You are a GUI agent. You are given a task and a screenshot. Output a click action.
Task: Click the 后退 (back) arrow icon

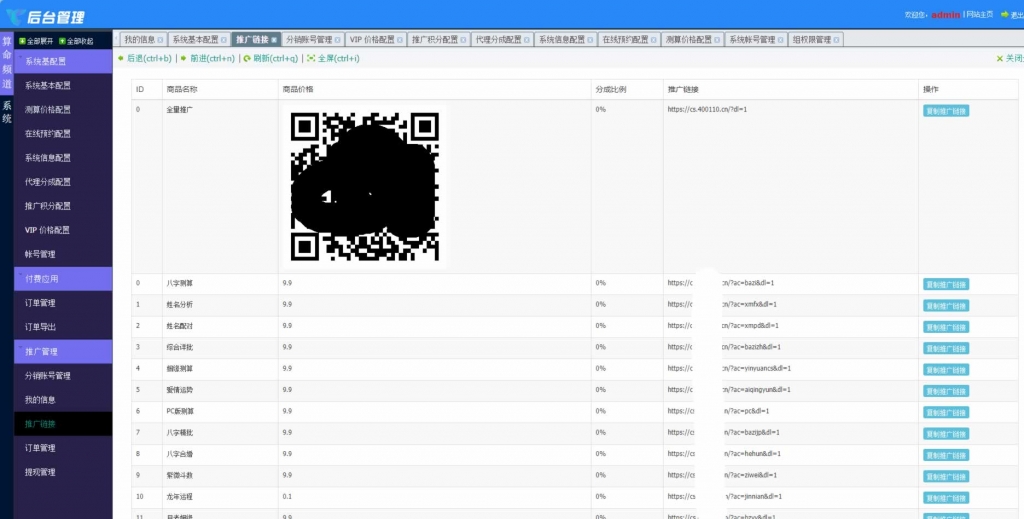pyautogui.click(x=121, y=59)
